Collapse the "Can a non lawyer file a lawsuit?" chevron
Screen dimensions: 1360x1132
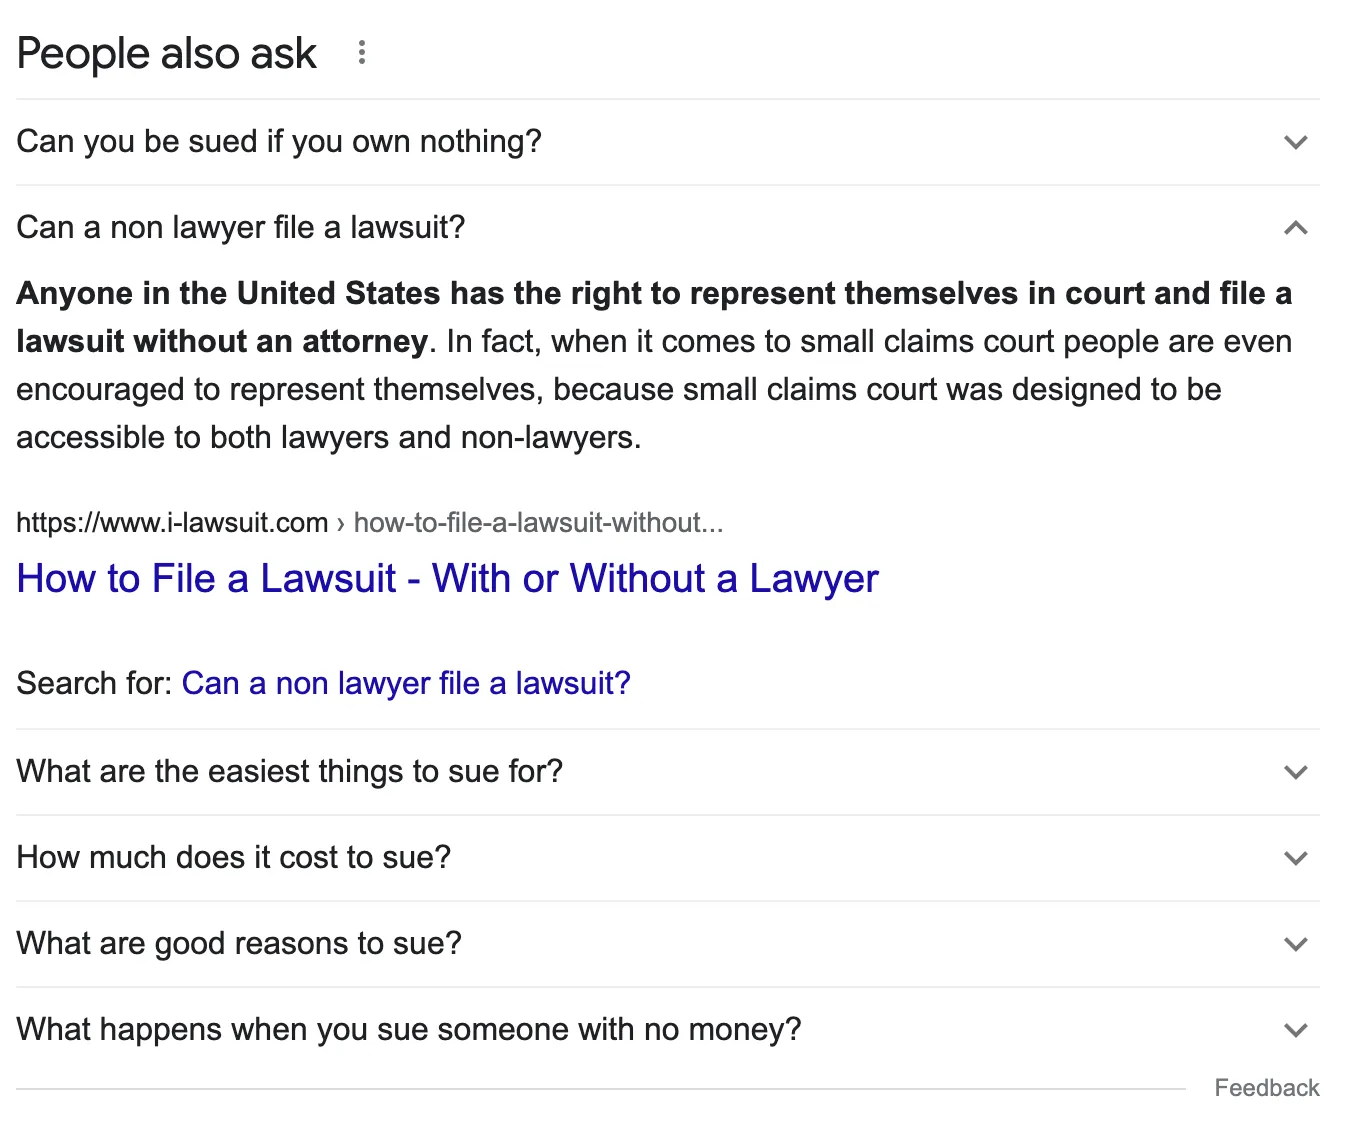coord(1295,228)
